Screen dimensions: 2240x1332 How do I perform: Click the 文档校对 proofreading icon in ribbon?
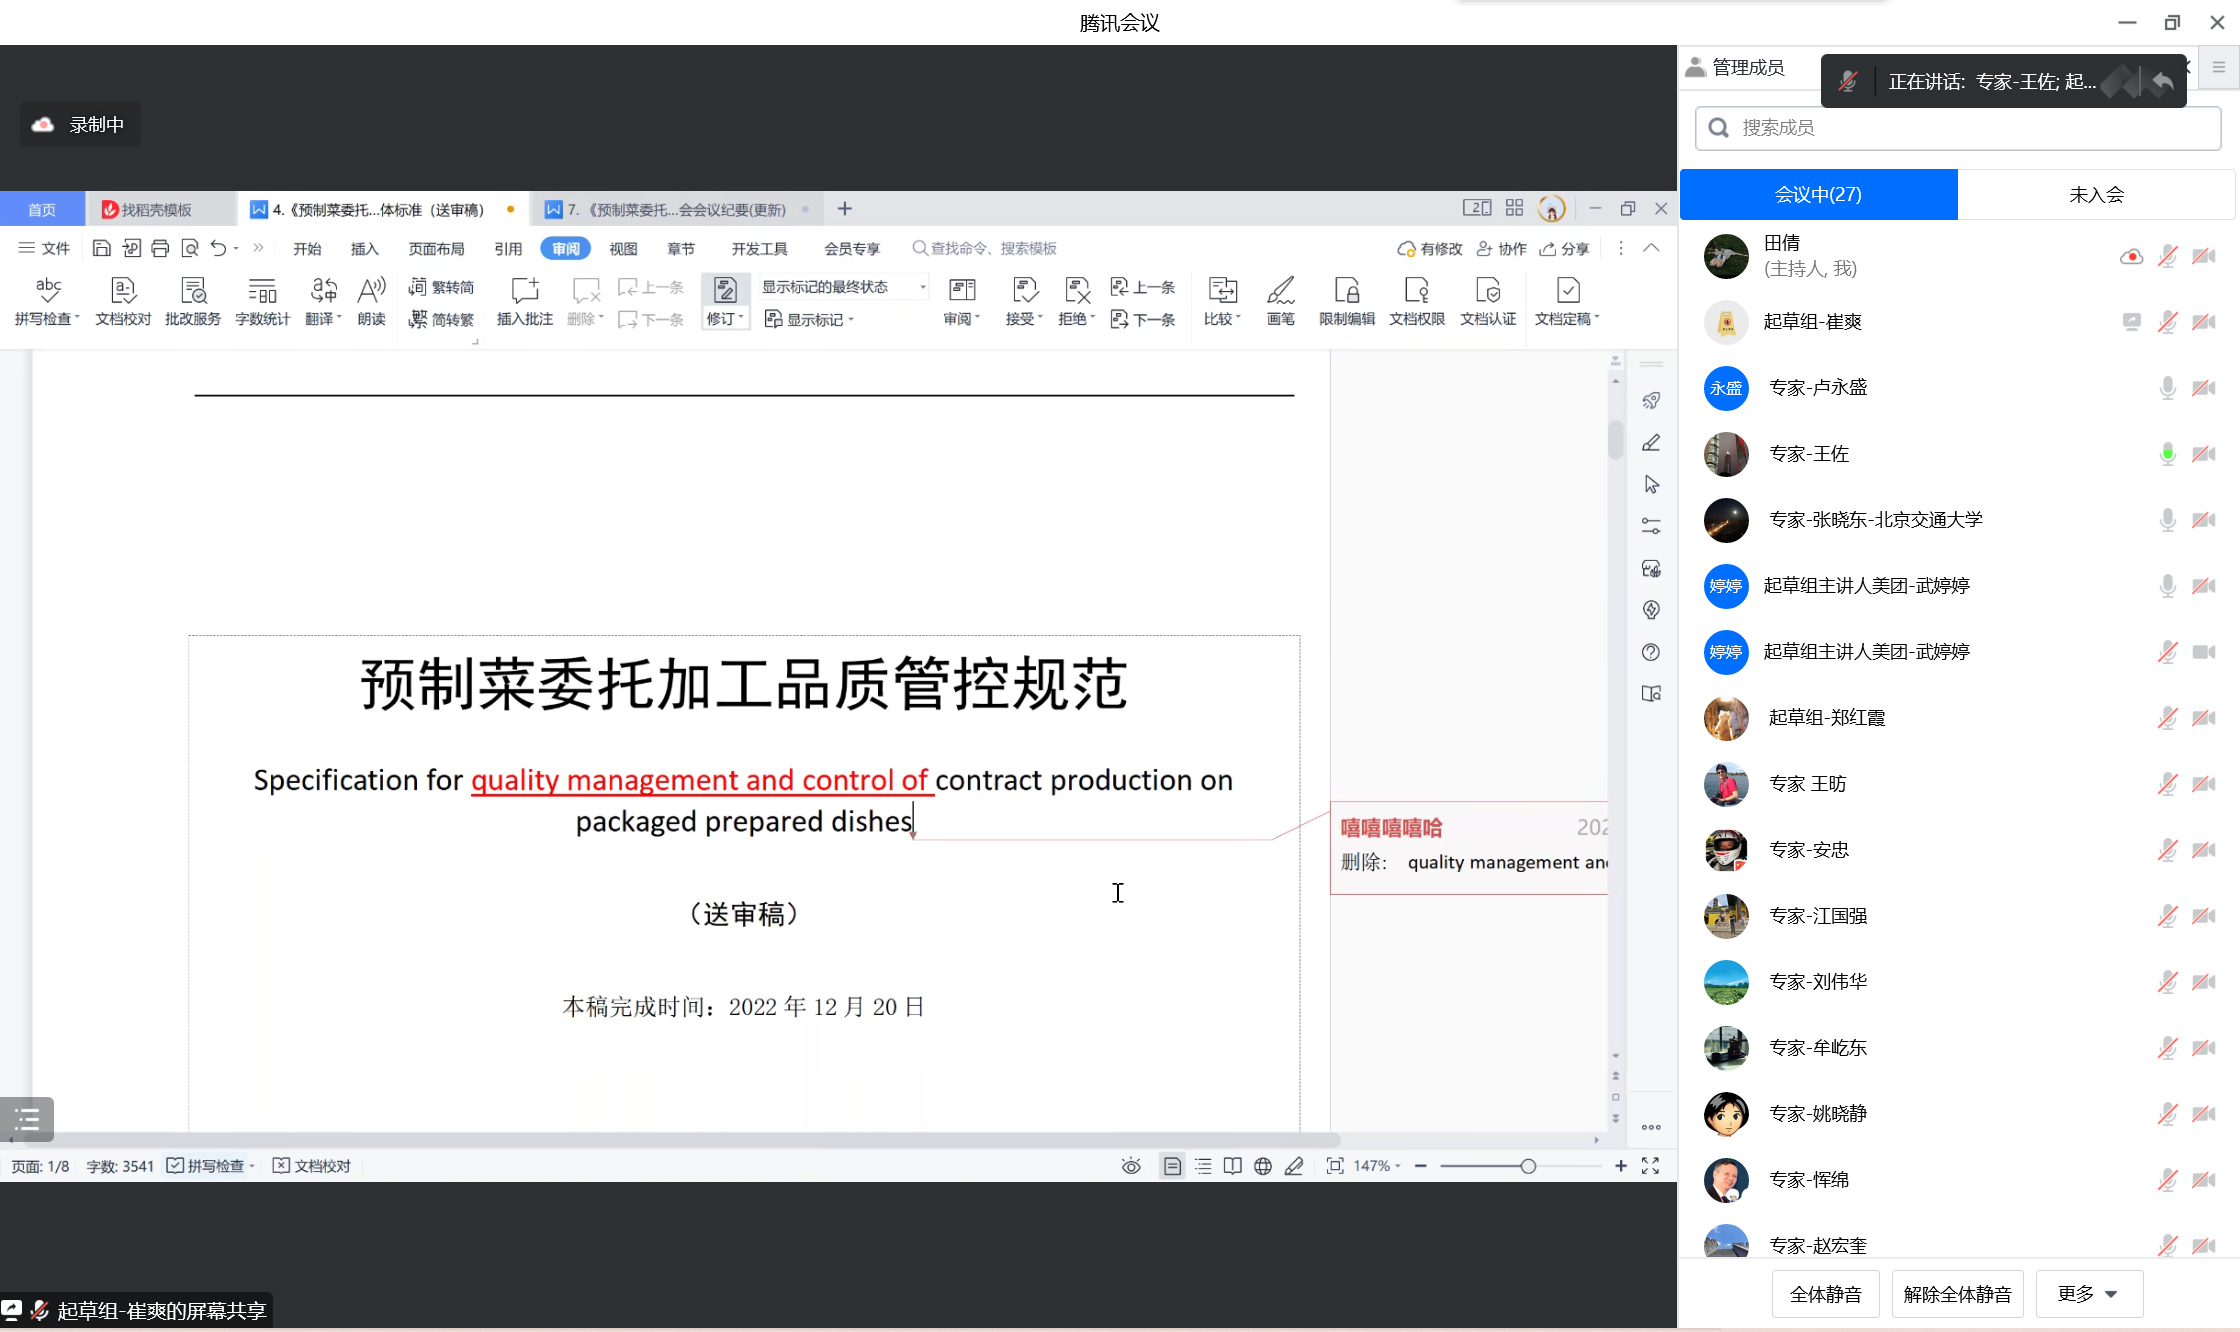point(122,291)
